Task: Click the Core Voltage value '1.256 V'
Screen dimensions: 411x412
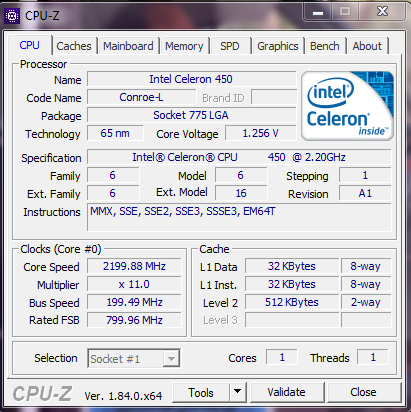Action: (x=260, y=133)
